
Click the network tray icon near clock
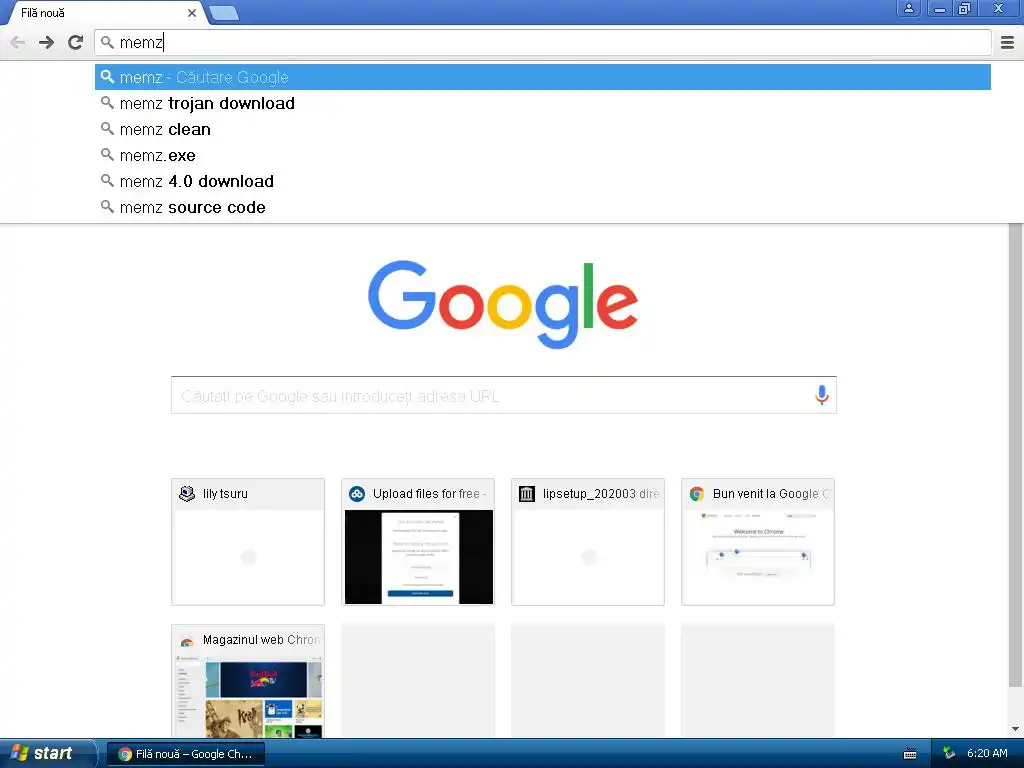(949, 753)
